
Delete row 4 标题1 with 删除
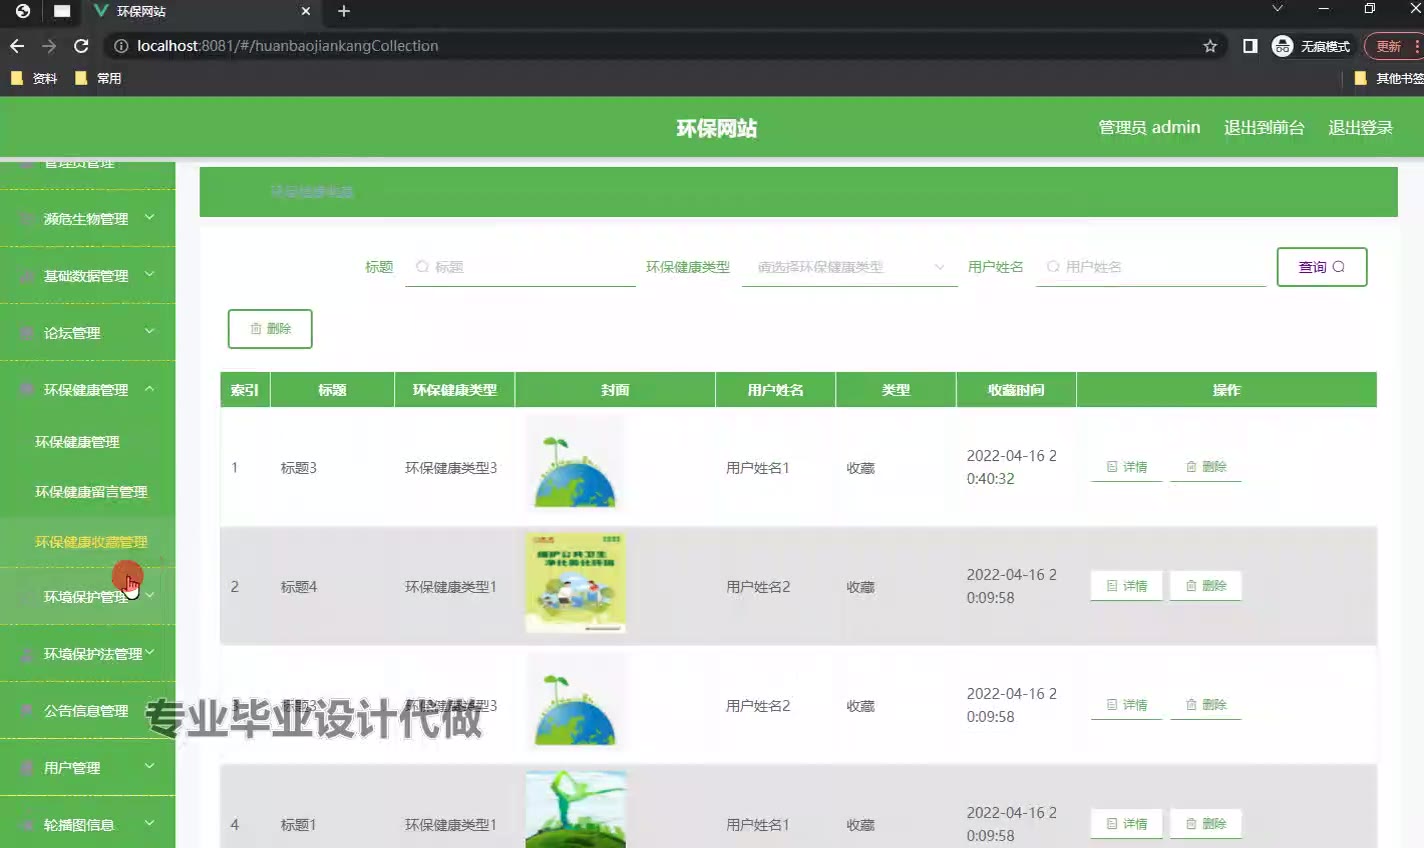coord(1206,824)
